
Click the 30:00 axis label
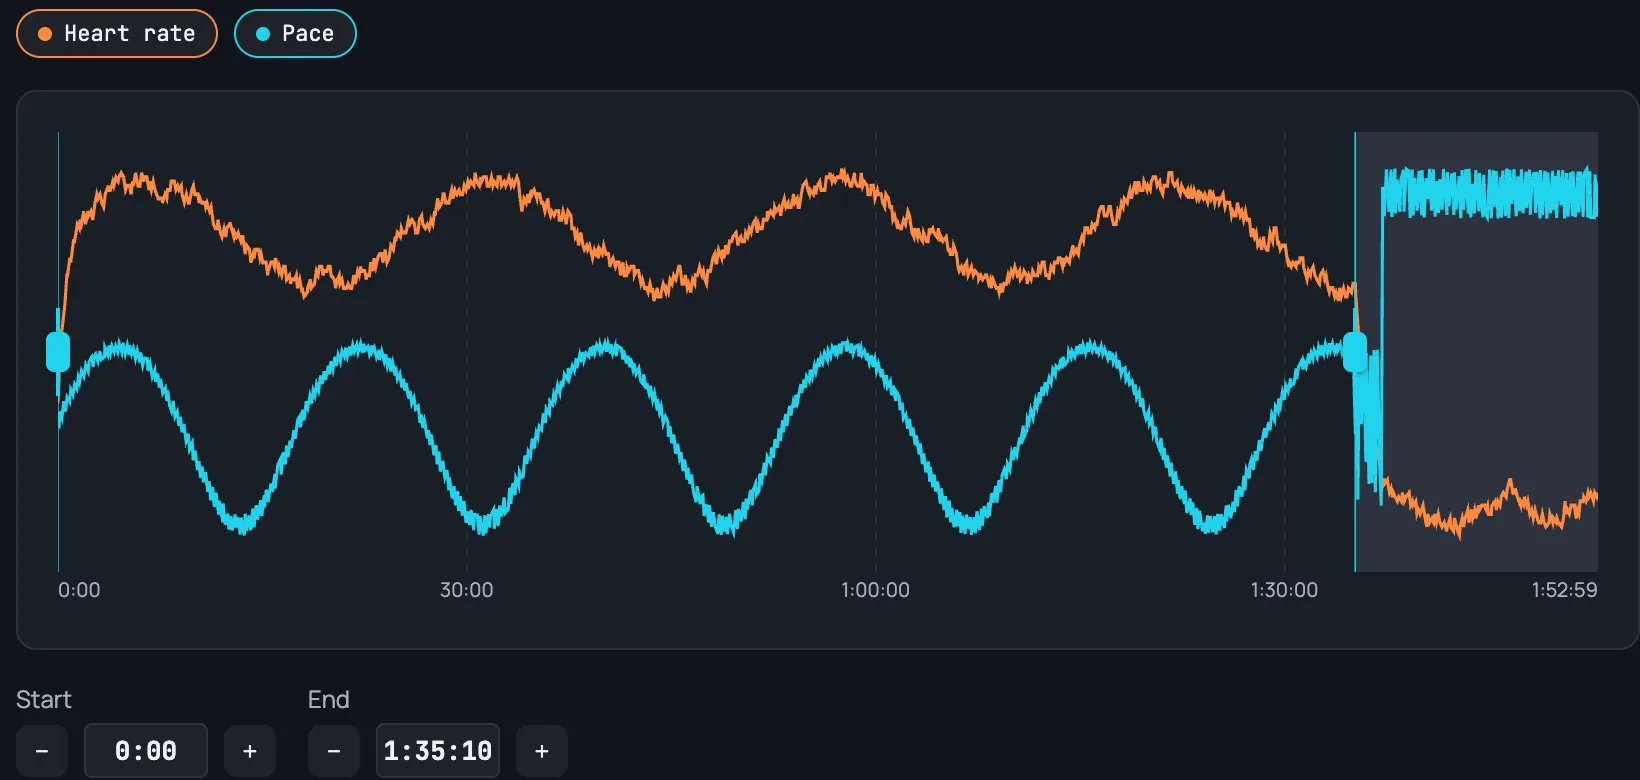coord(467,590)
